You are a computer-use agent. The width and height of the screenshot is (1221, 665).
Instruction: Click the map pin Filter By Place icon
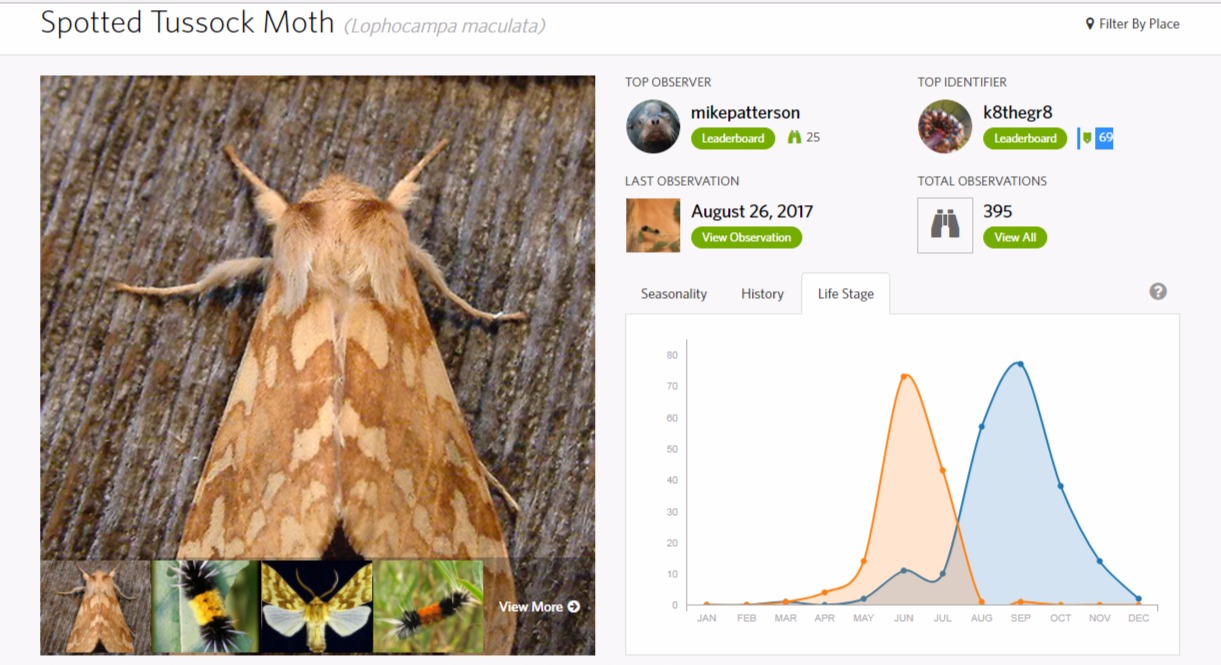1090,24
